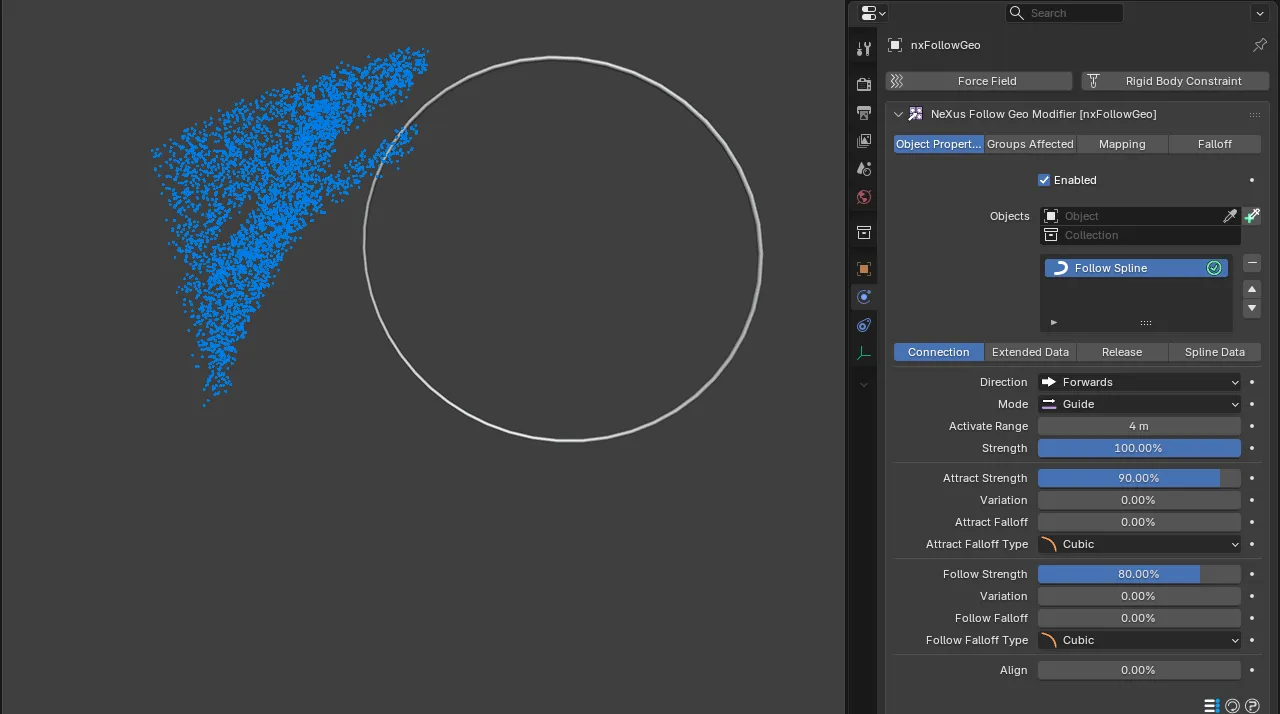Open the Collection properties box icon
1280x714 pixels.
pyautogui.click(x=864, y=233)
